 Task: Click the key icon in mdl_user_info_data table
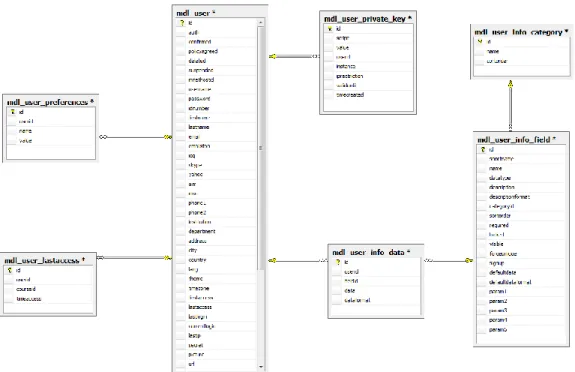pyautogui.click(x=338, y=262)
